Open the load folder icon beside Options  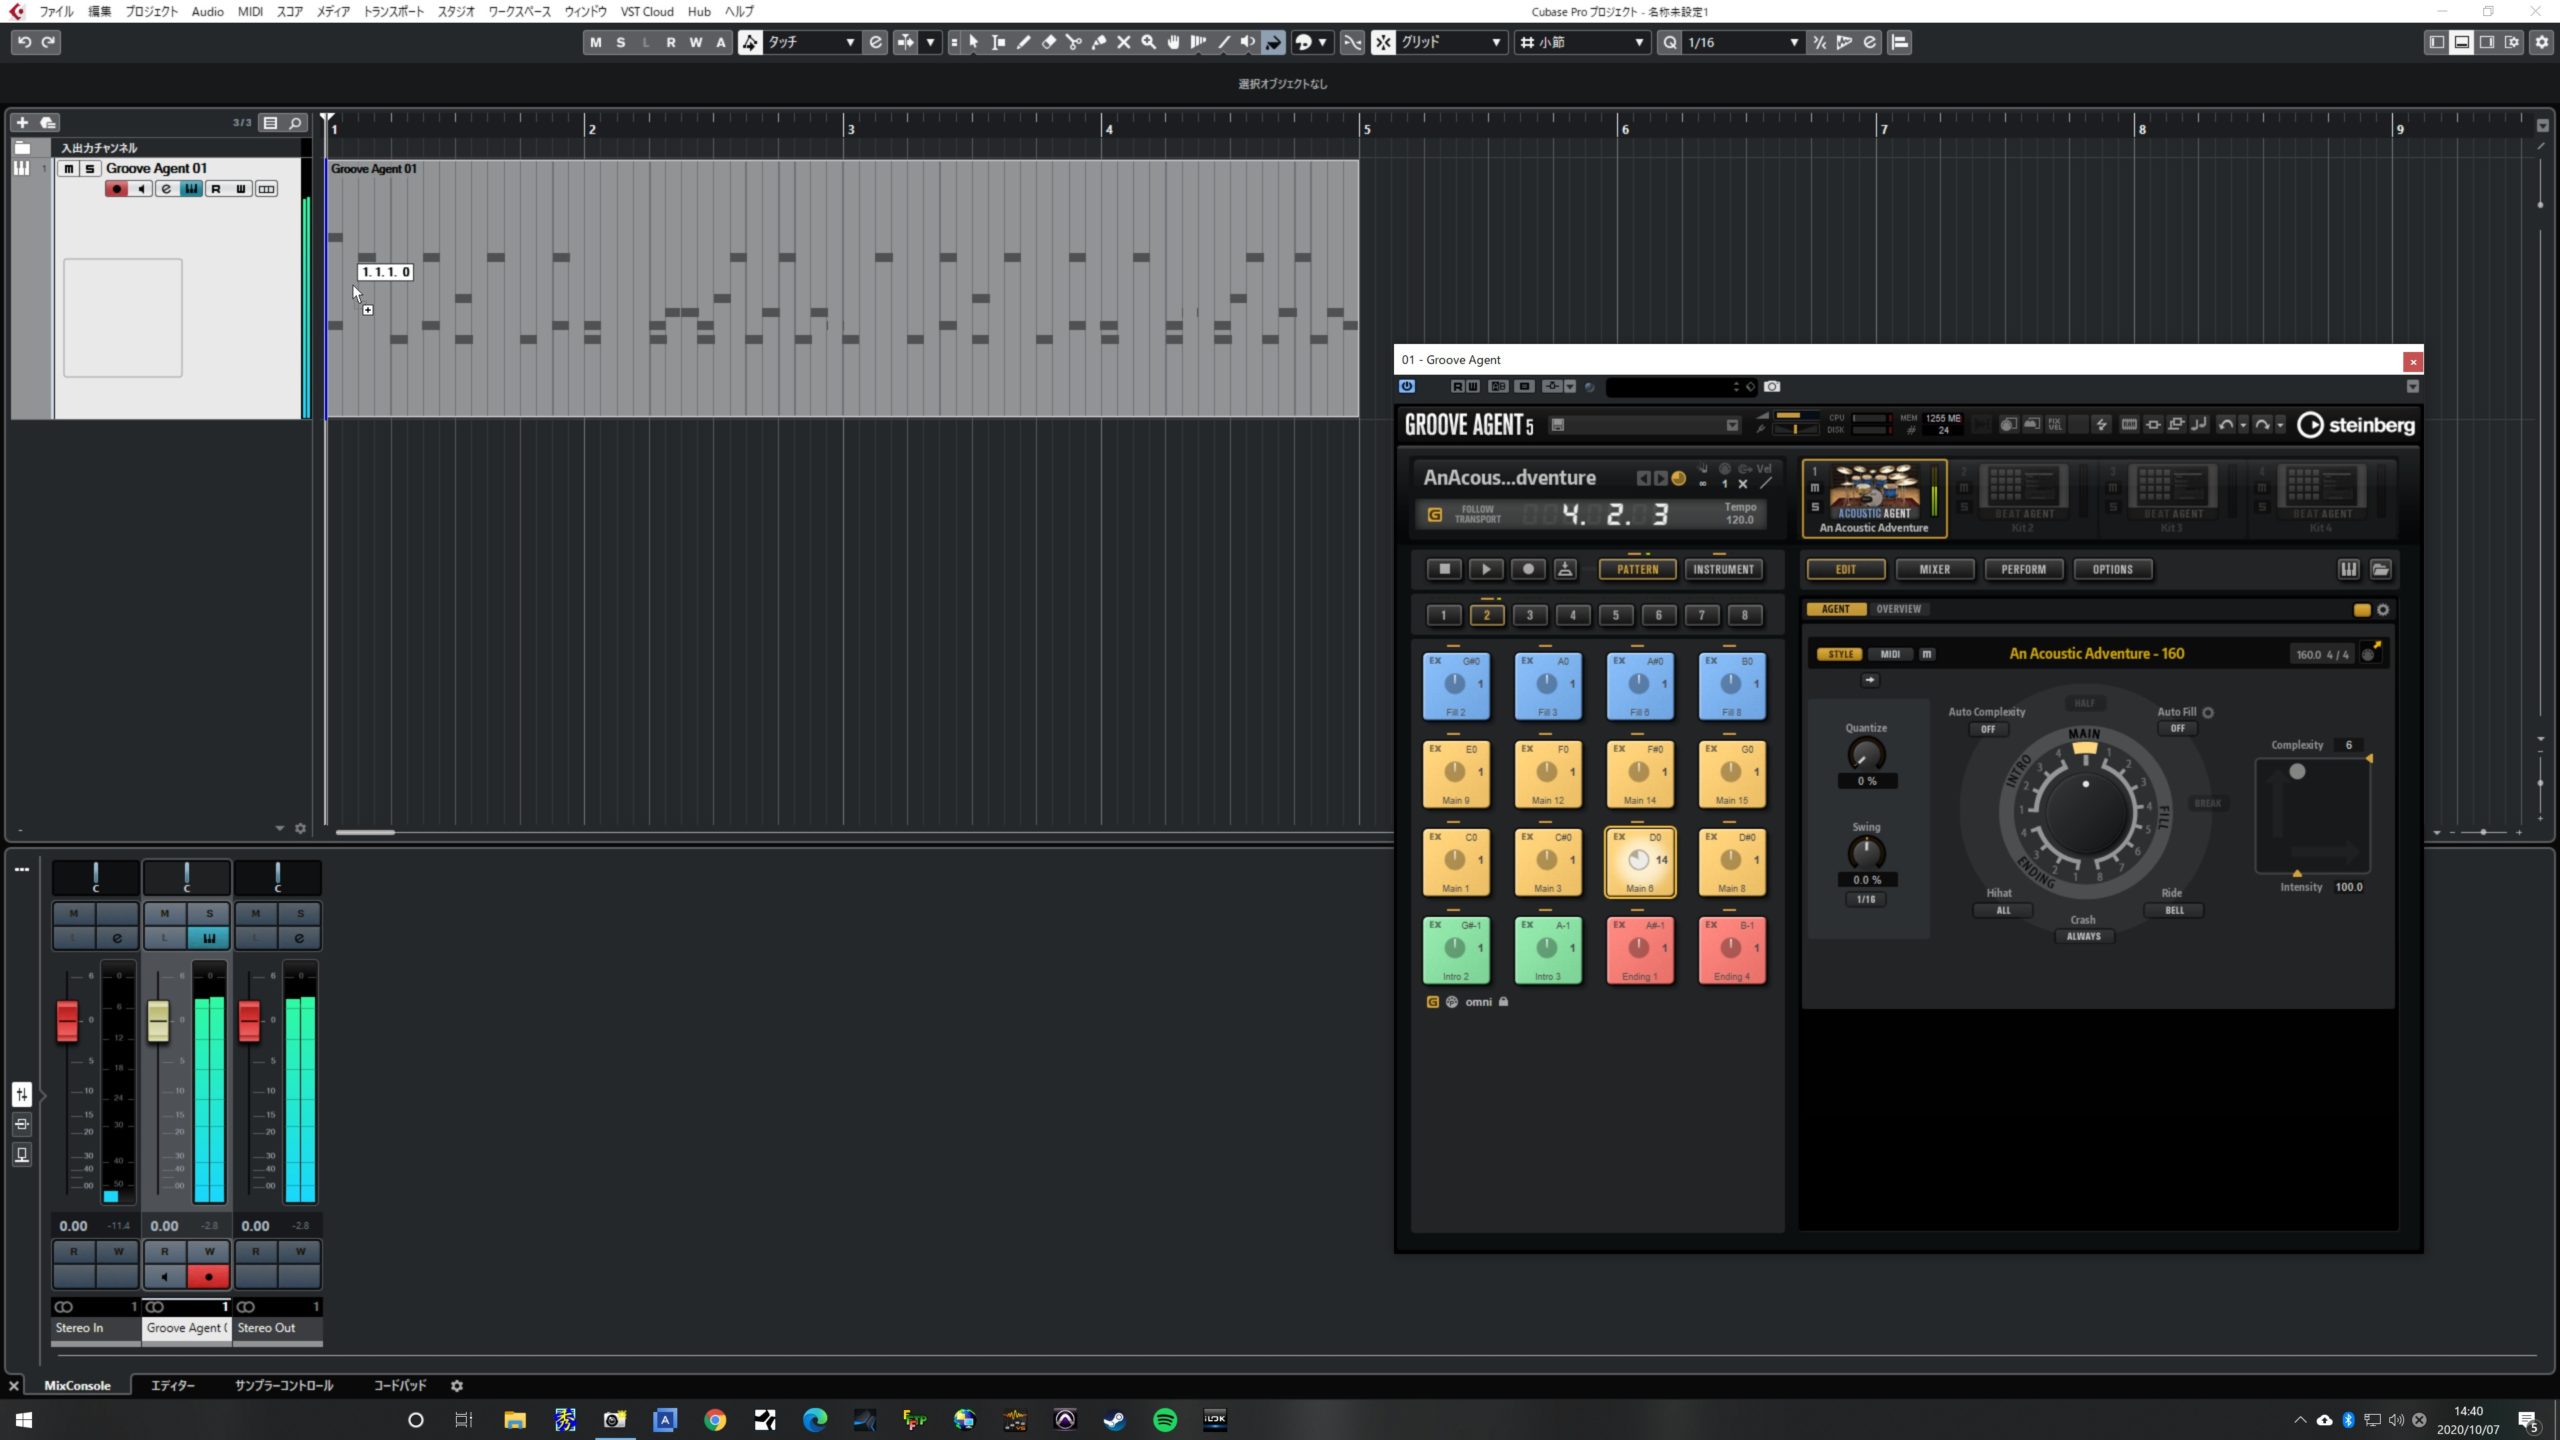click(x=2381, y=569)
